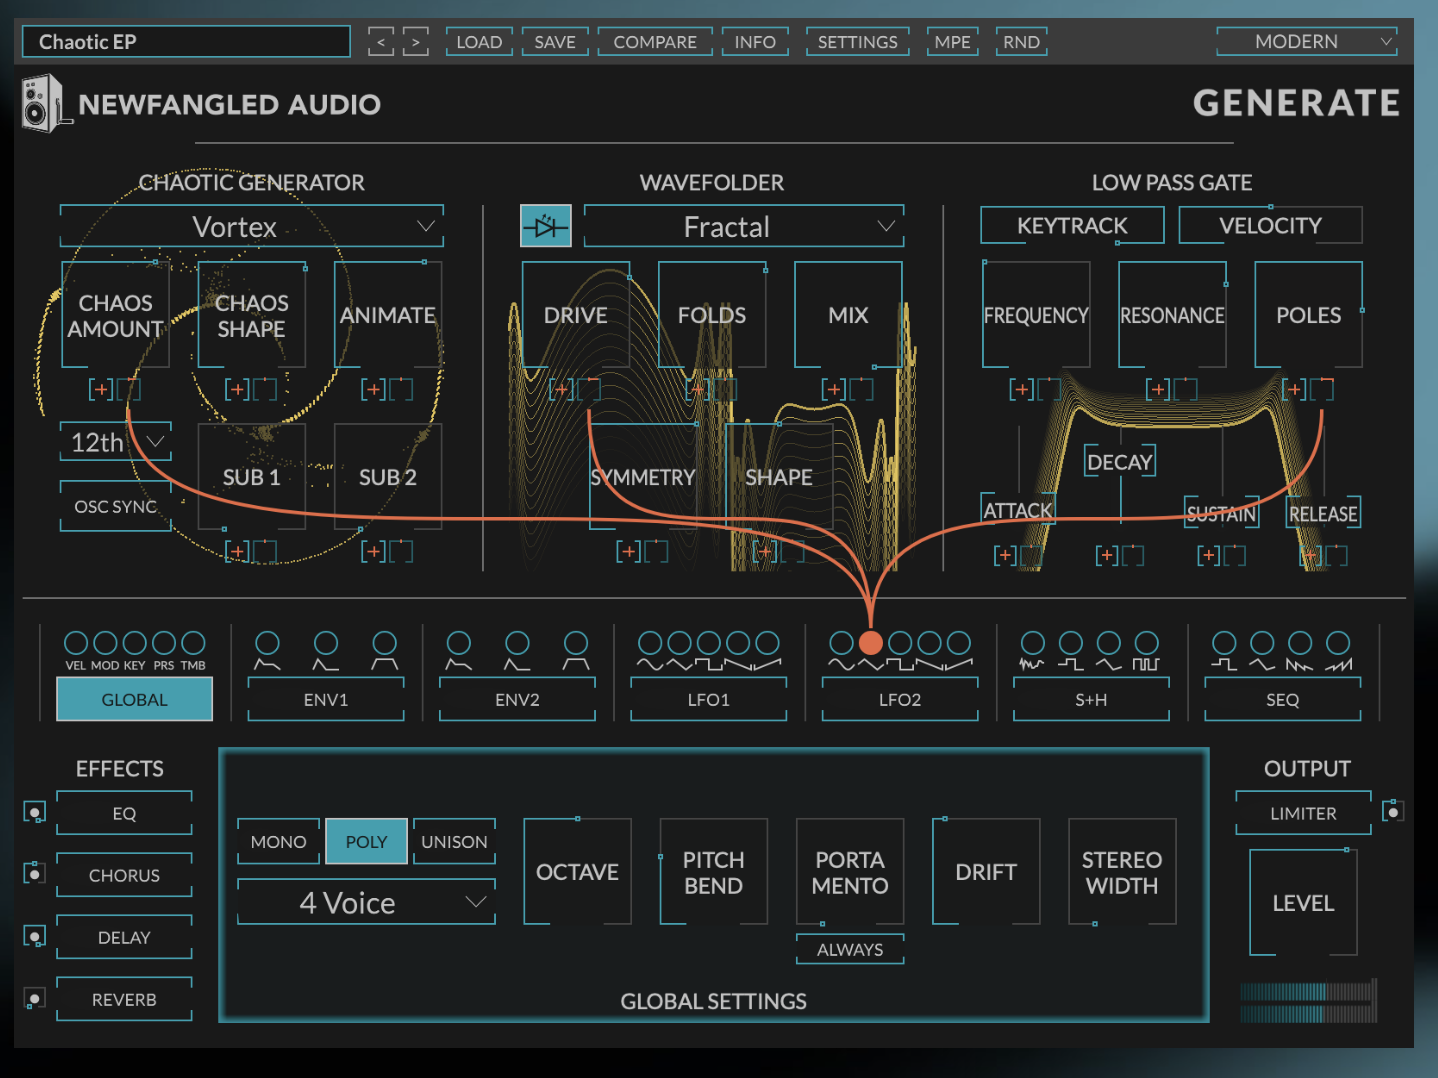Toggle the LIMITER power switch

[1393, 811]
